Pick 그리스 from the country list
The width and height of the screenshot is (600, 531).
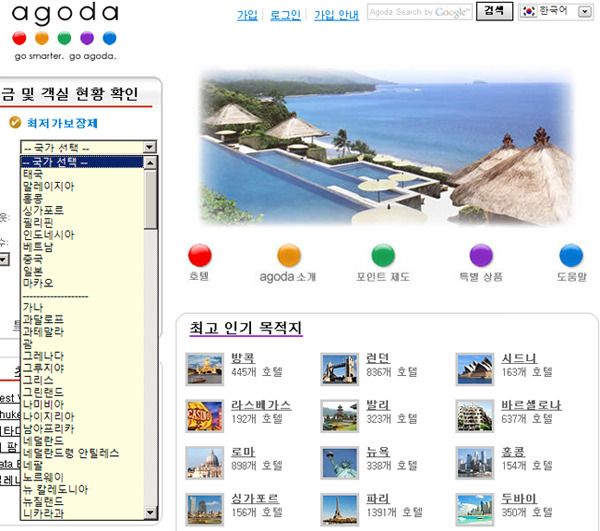tap(82, 380)
